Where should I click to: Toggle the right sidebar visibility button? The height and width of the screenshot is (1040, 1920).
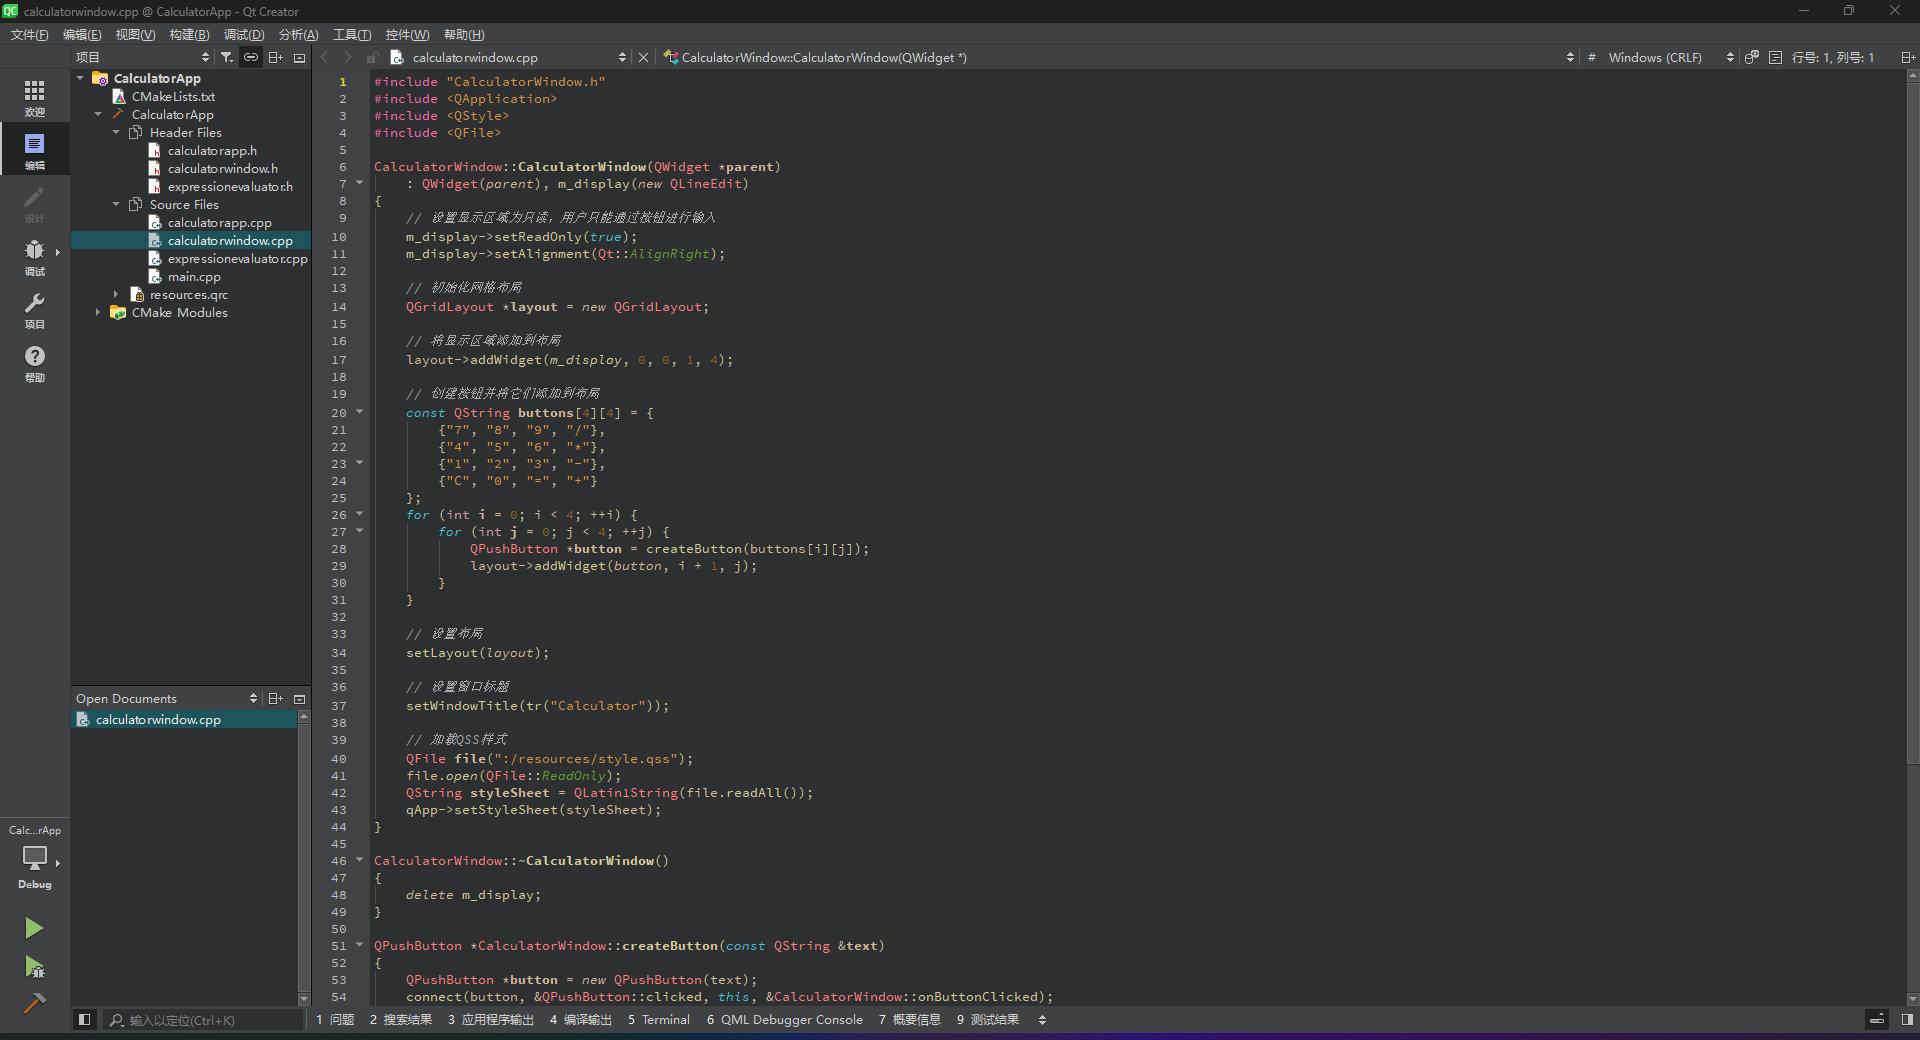(x=1907, y=1020)
